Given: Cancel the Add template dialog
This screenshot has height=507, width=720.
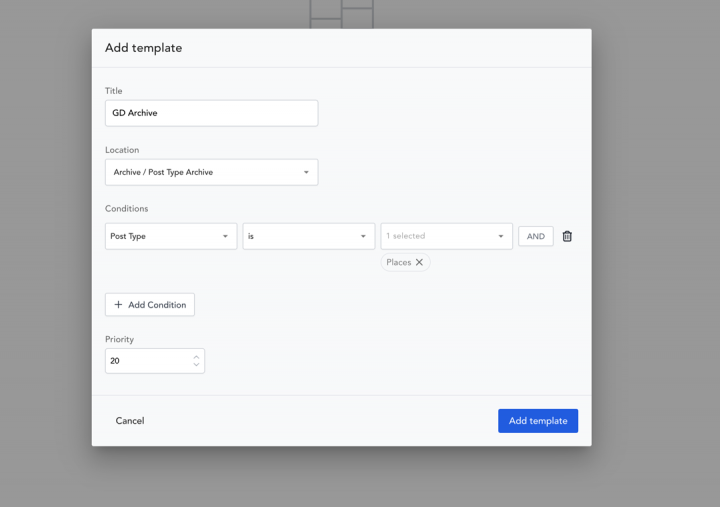Looking at the screenshot, I should (x=130, y=421).
